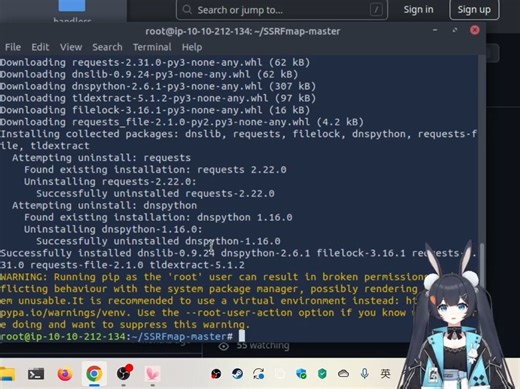Click the eye icon beside '55 watching'
This screenshot has height=389, width=520.
(x=223, y=346)
